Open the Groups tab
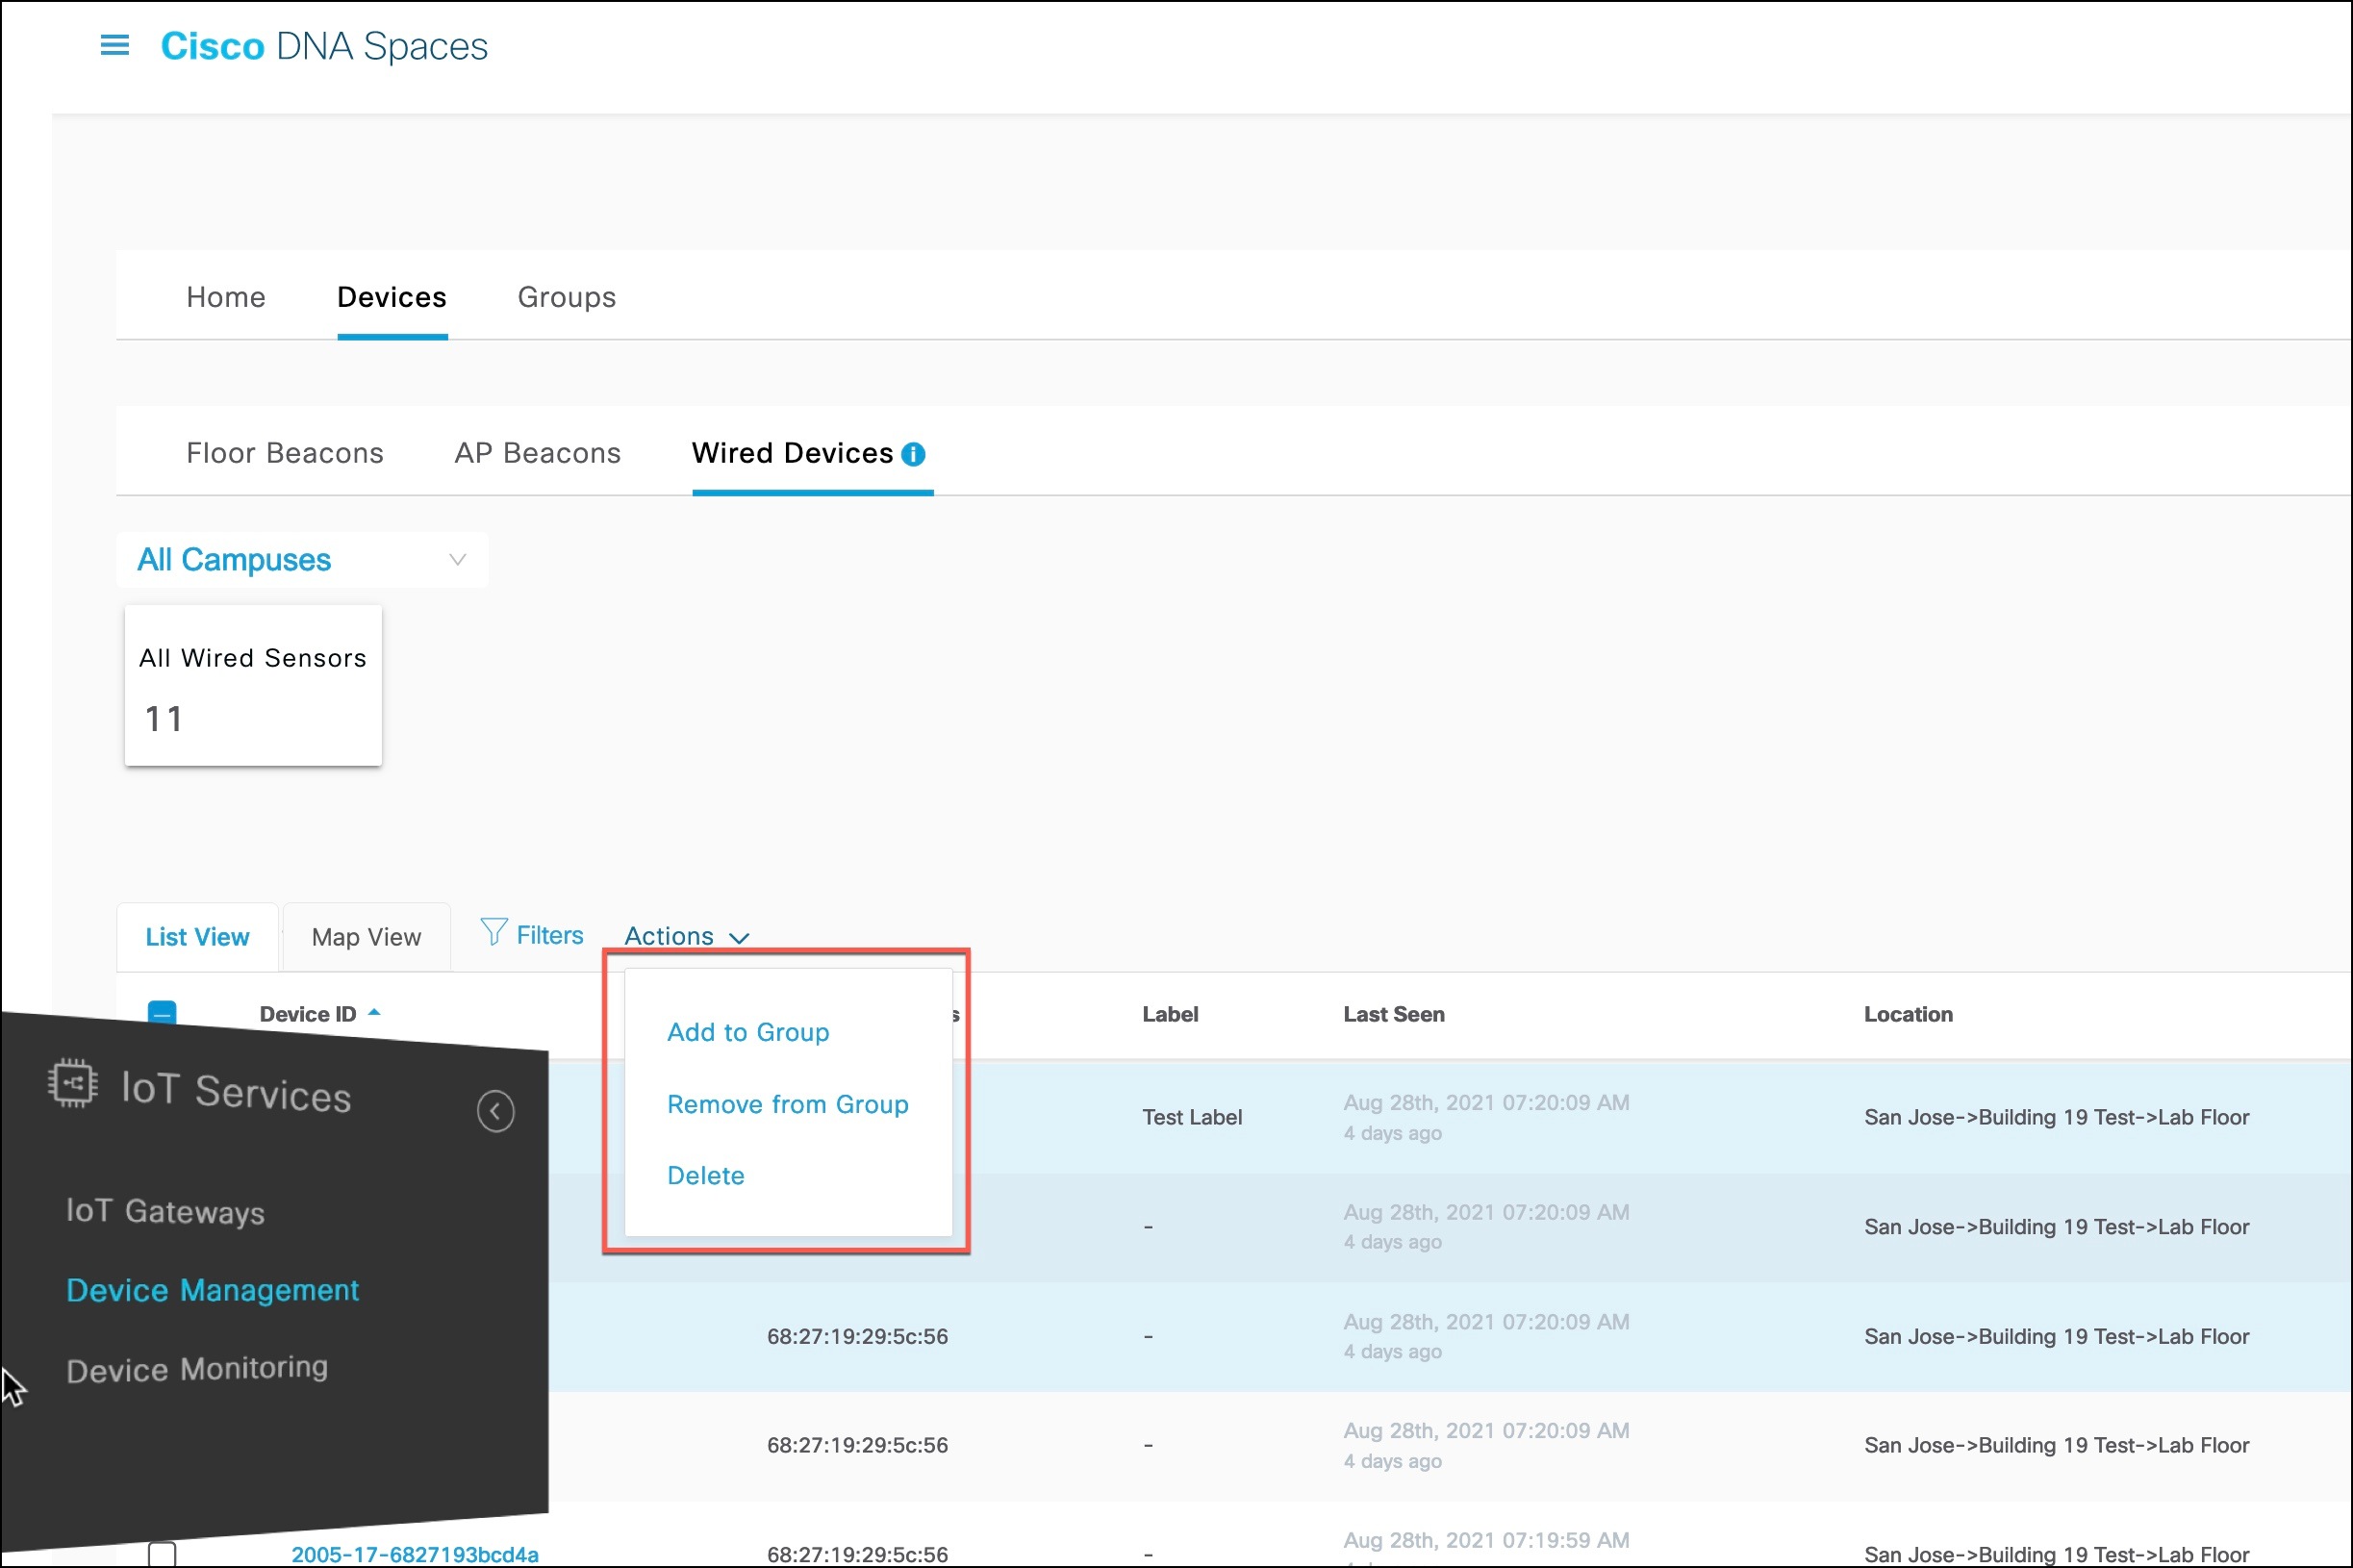Image resolution: width=2353 pixels, height=1568 pixels. pyautogui.click(x=567, y=297)
